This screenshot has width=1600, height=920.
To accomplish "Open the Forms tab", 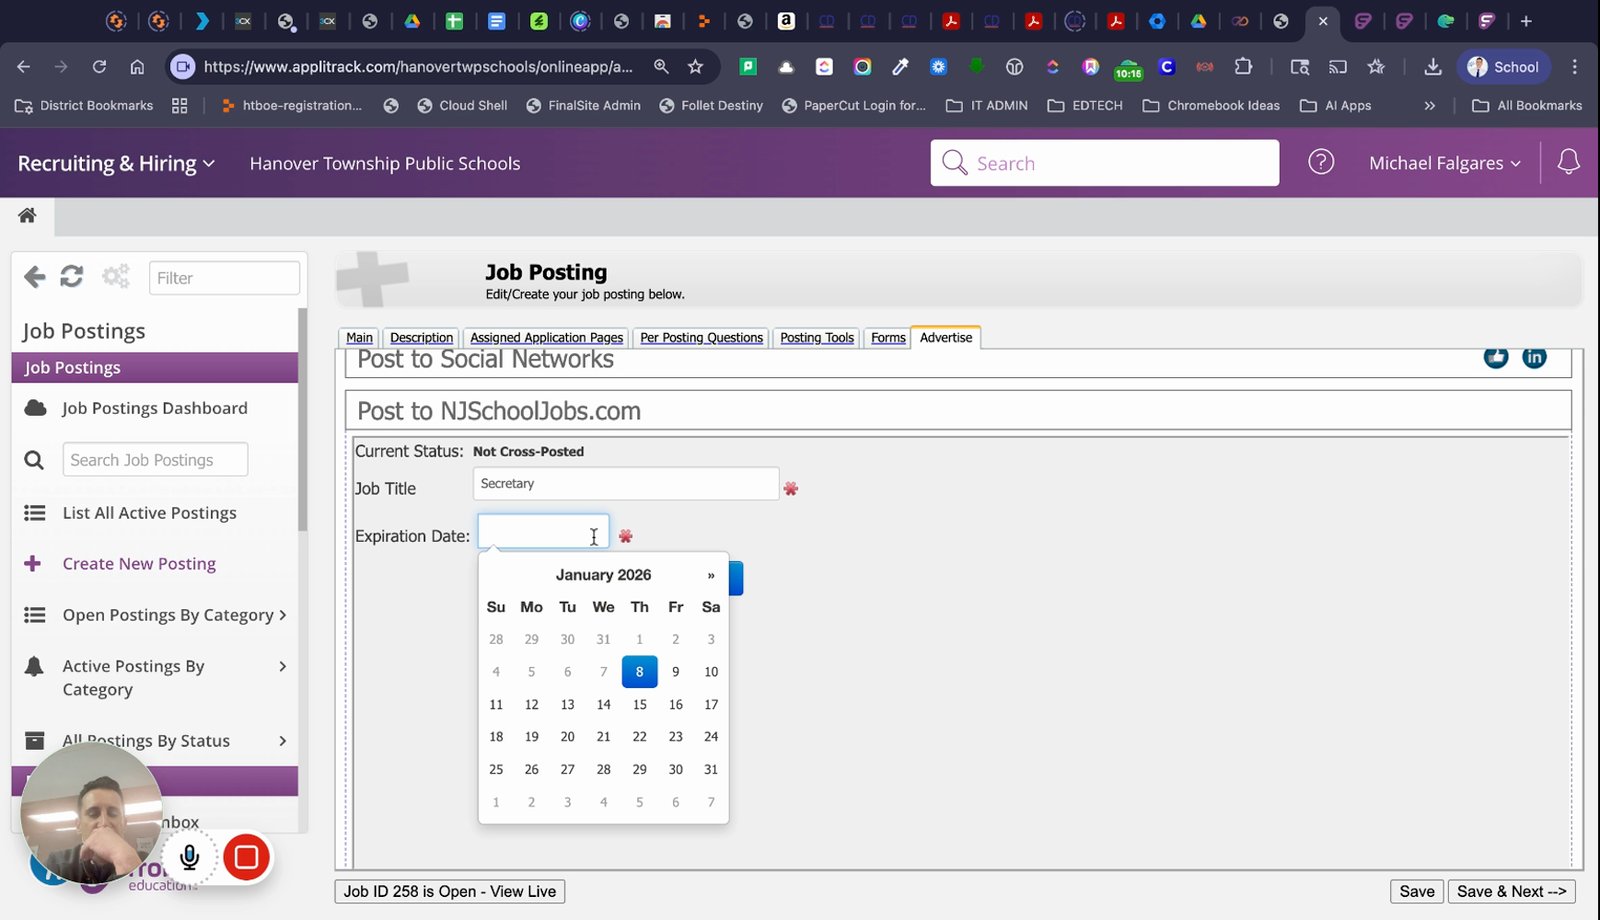I will [x=888, y=338].
